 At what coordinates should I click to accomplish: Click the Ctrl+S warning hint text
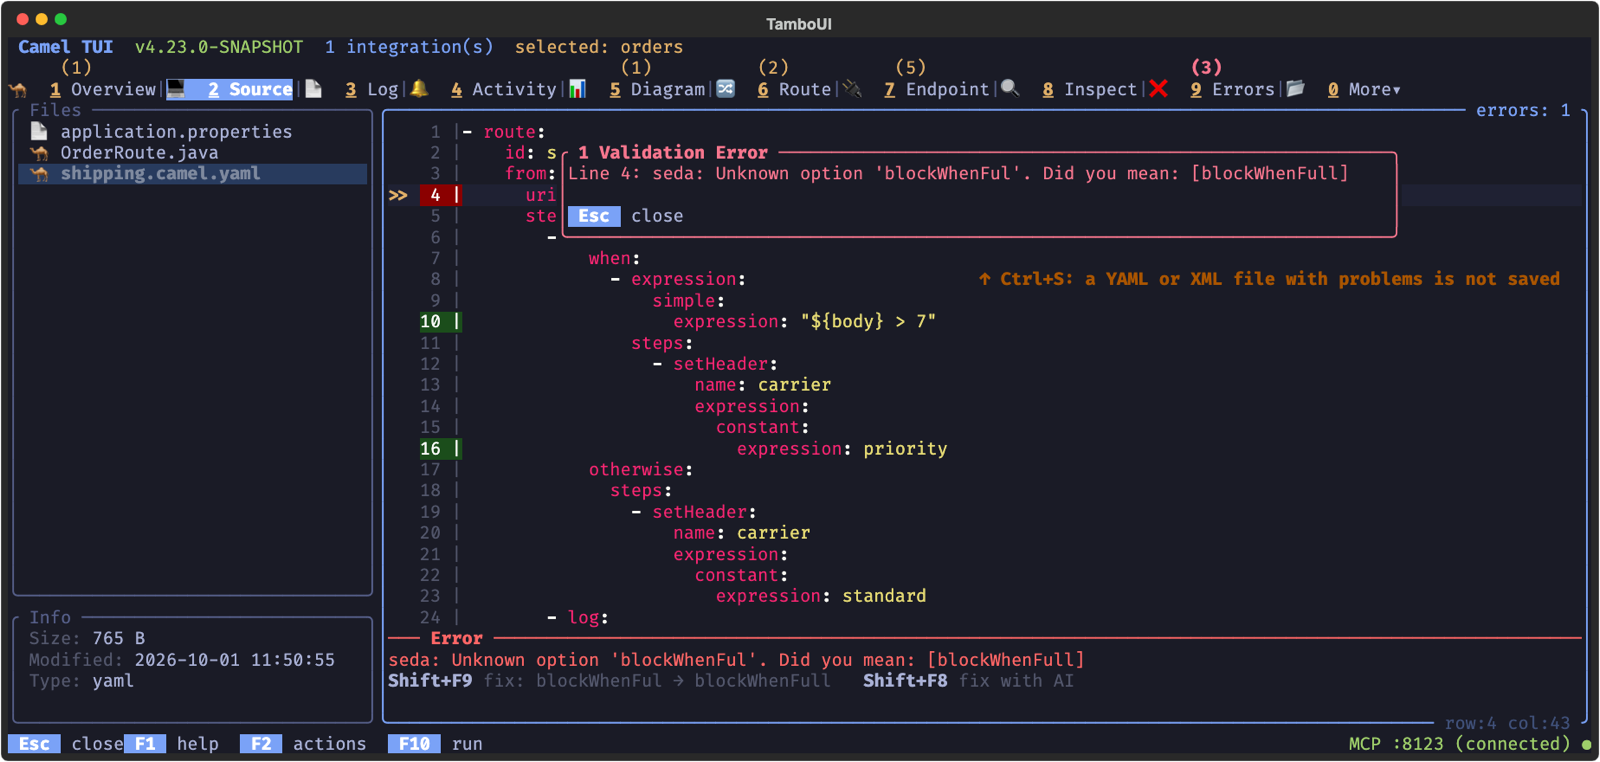(1269, 279)
